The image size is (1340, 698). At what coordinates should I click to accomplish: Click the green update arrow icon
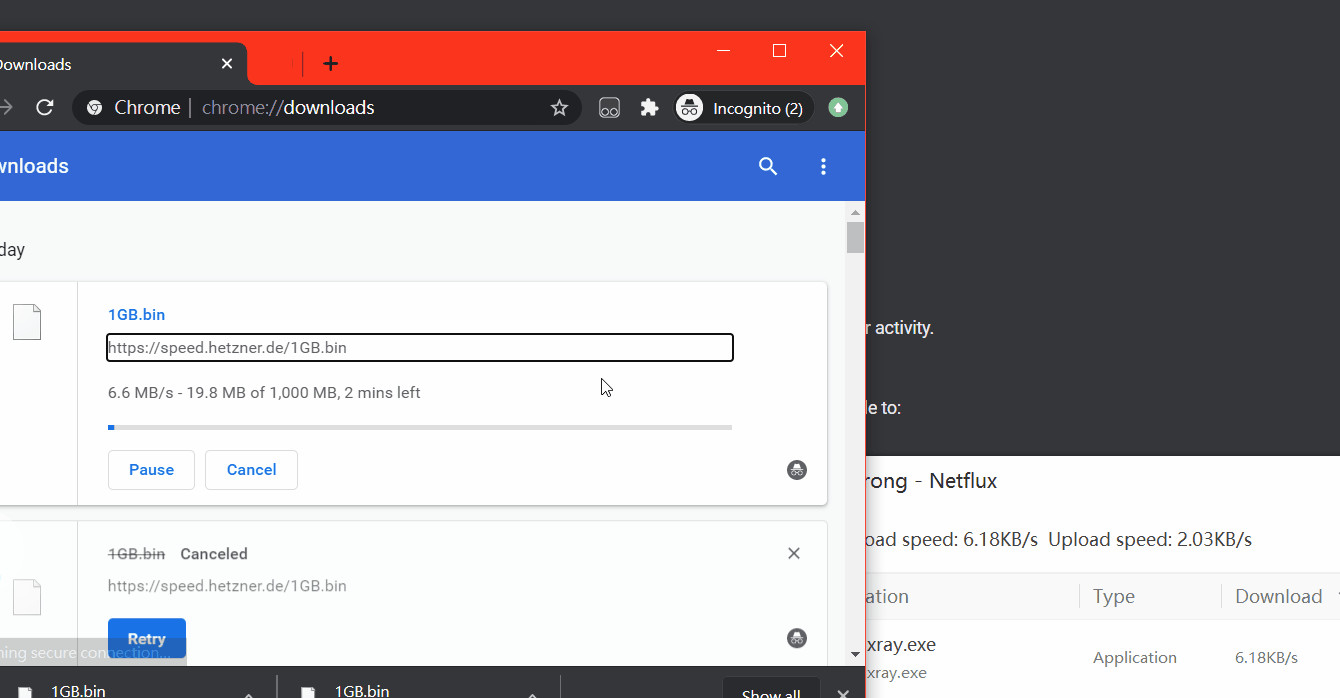(x=838, y=107)
